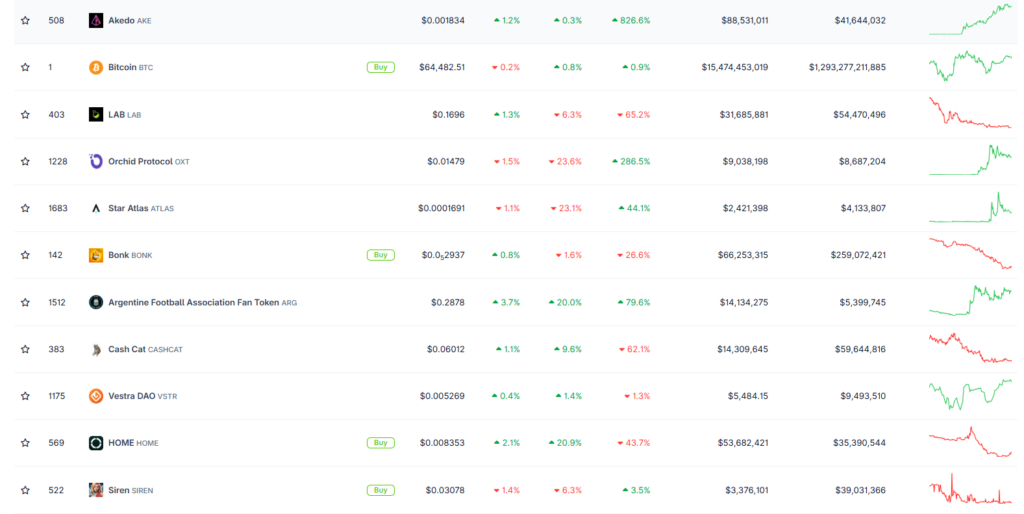Click the Star Atlas logo icon
1024x514 pixels.
(96, 208)
